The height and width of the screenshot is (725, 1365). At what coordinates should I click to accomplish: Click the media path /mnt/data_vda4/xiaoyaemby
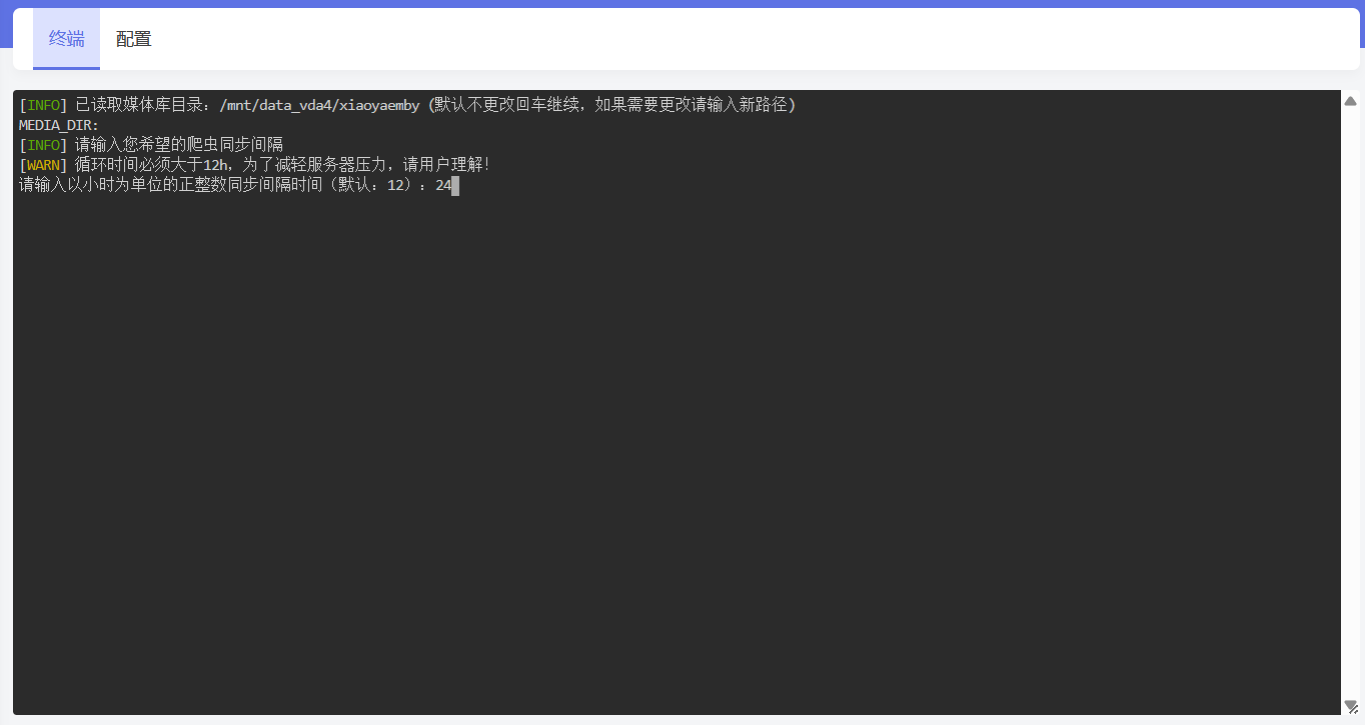[x=319, y=105]
